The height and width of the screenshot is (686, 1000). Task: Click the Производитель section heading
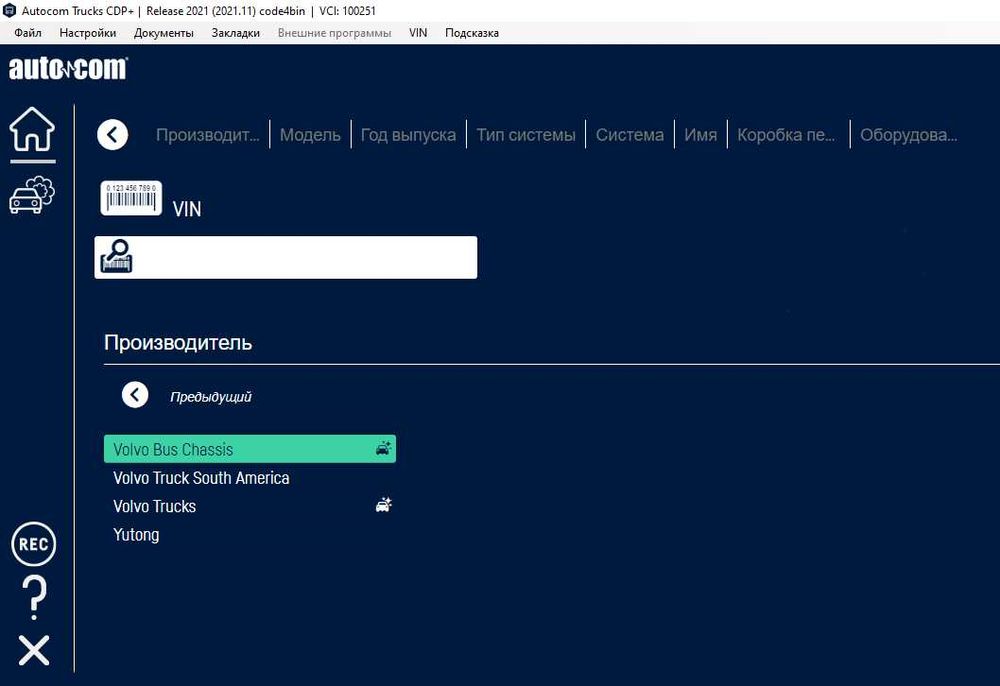(x=178, y=342)
